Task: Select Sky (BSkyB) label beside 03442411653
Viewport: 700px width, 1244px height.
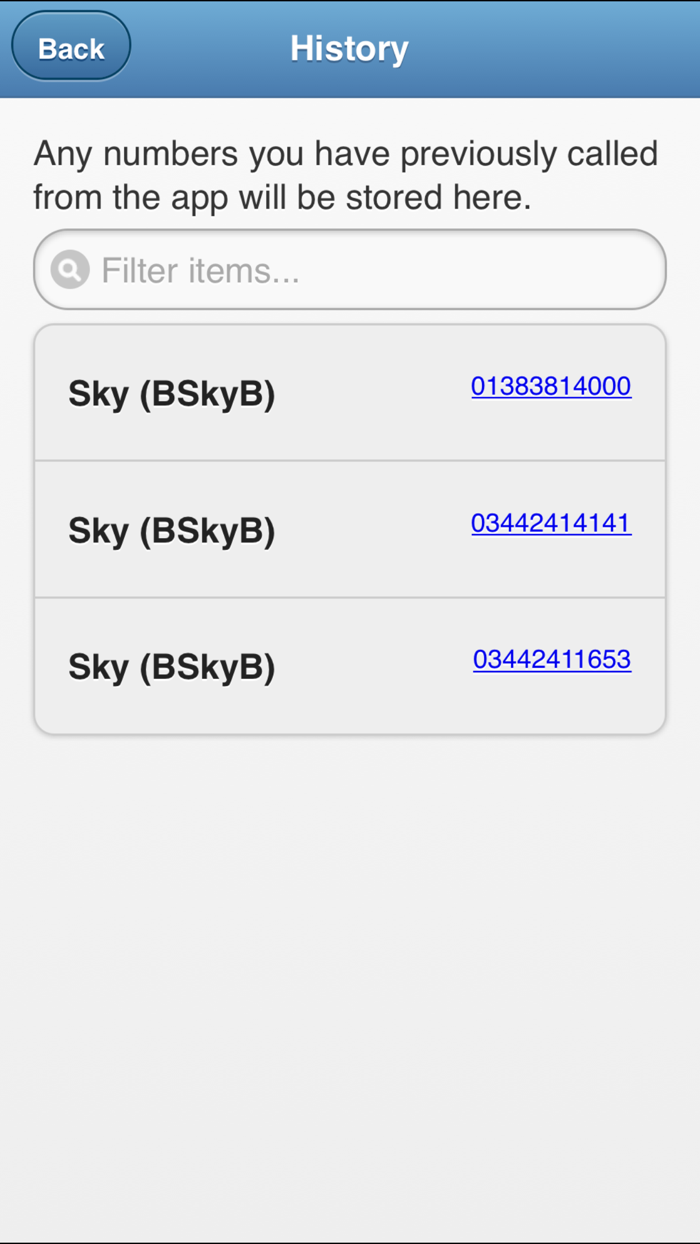Action: (x=171, y=667)
